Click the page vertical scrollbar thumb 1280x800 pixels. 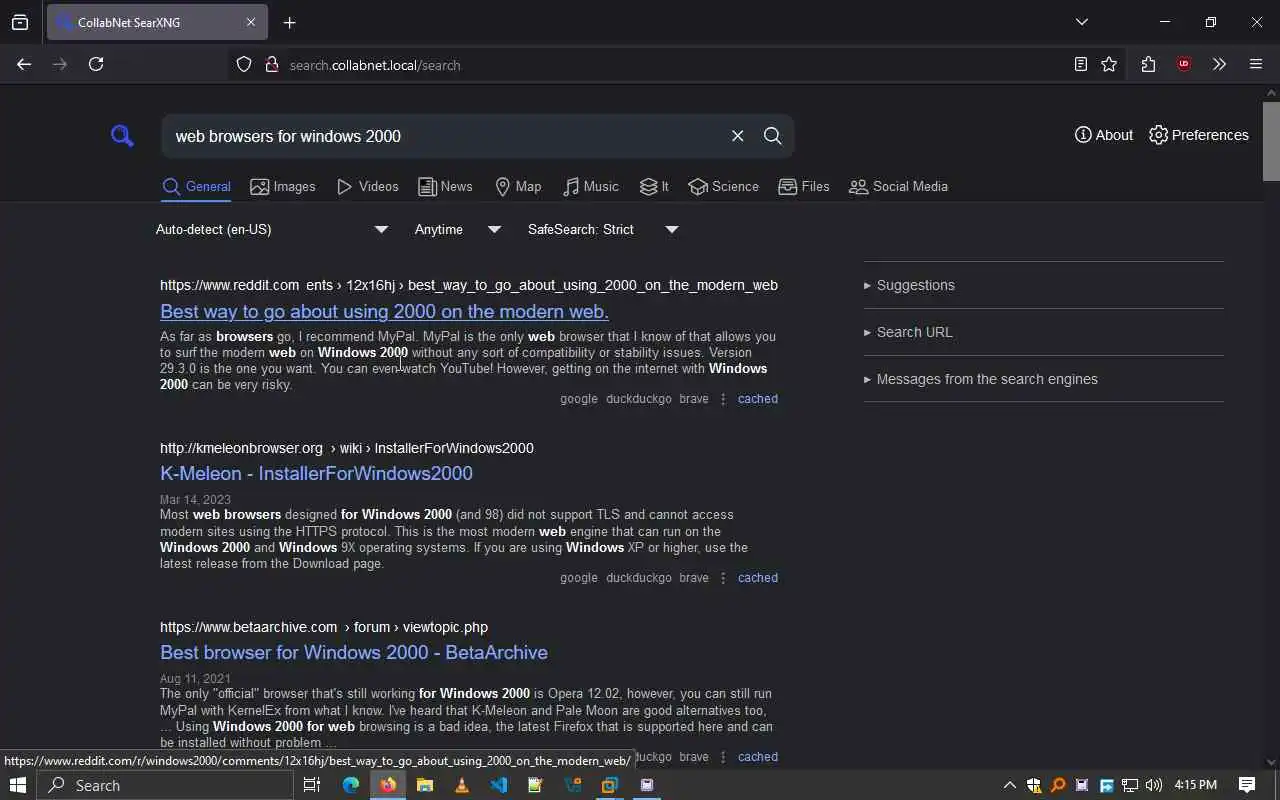point(1271,140)
